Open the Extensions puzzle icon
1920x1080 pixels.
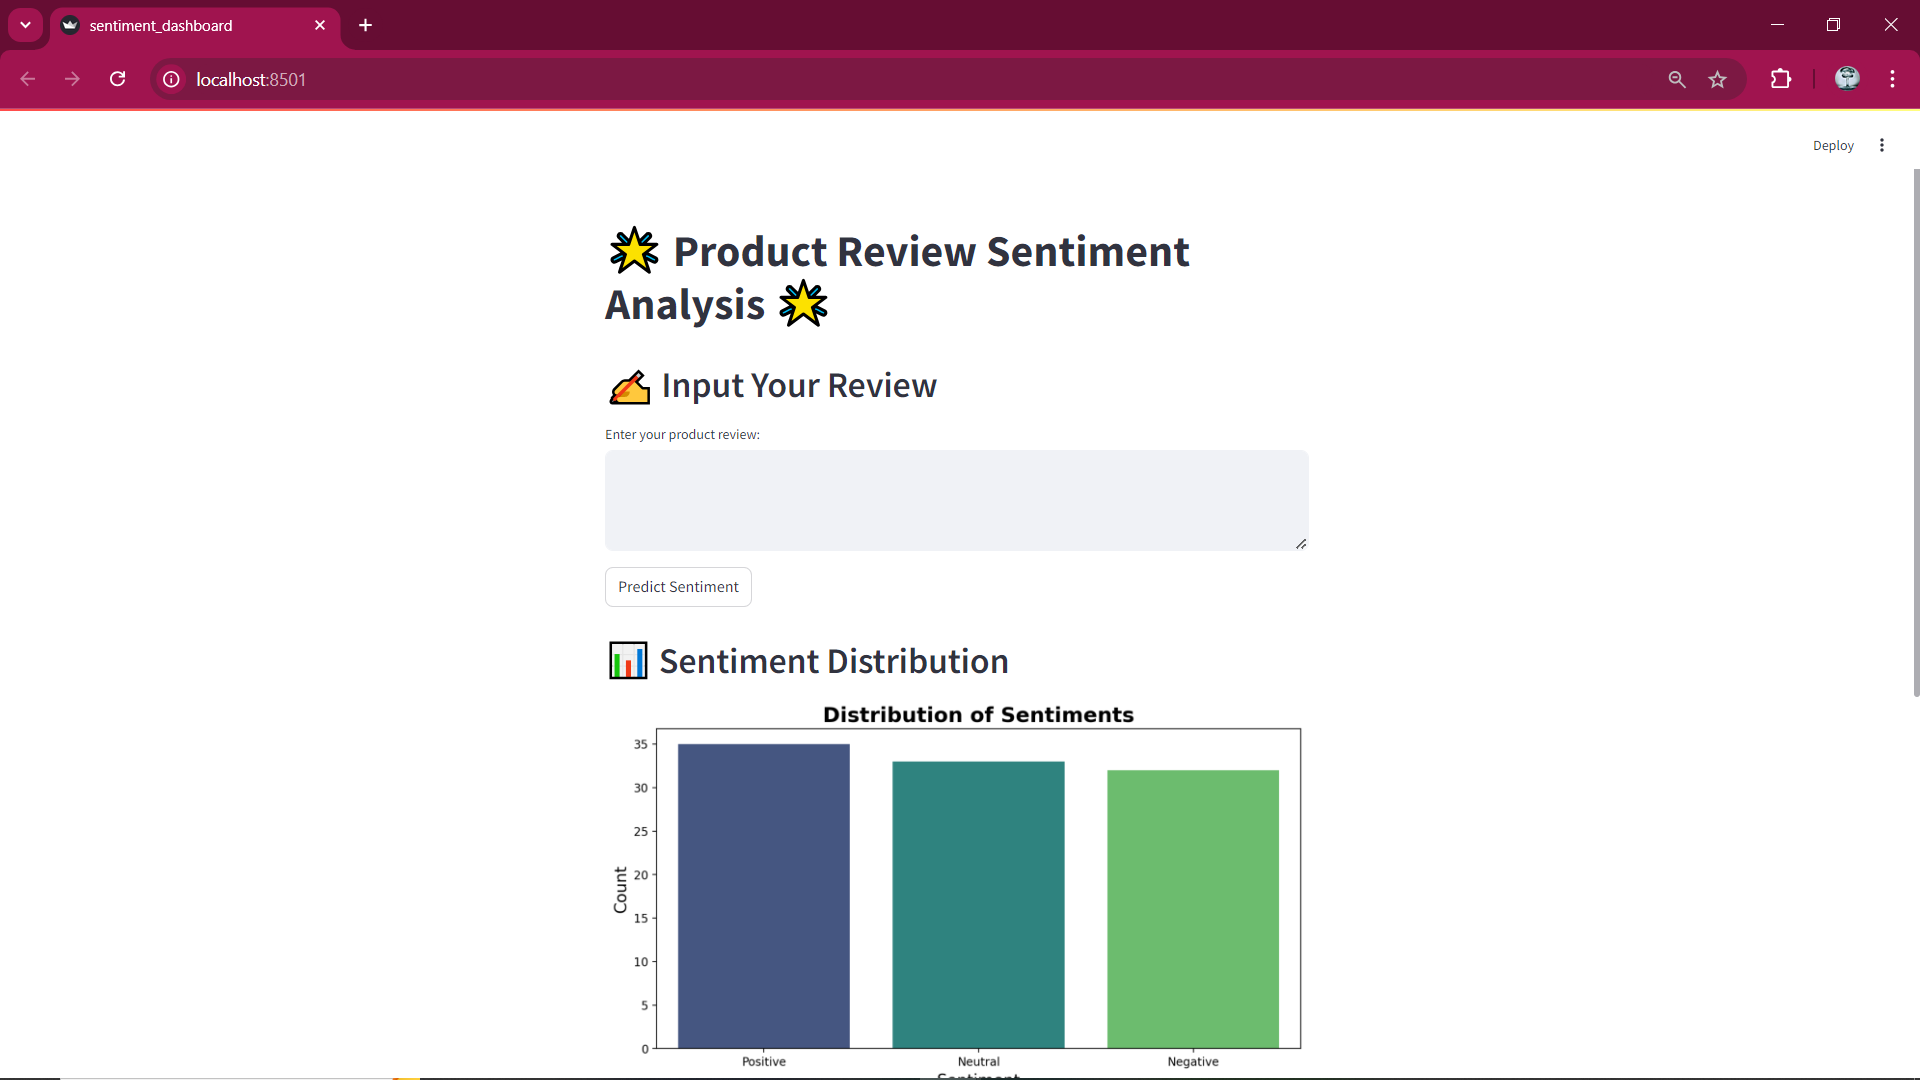point(1781,79)
